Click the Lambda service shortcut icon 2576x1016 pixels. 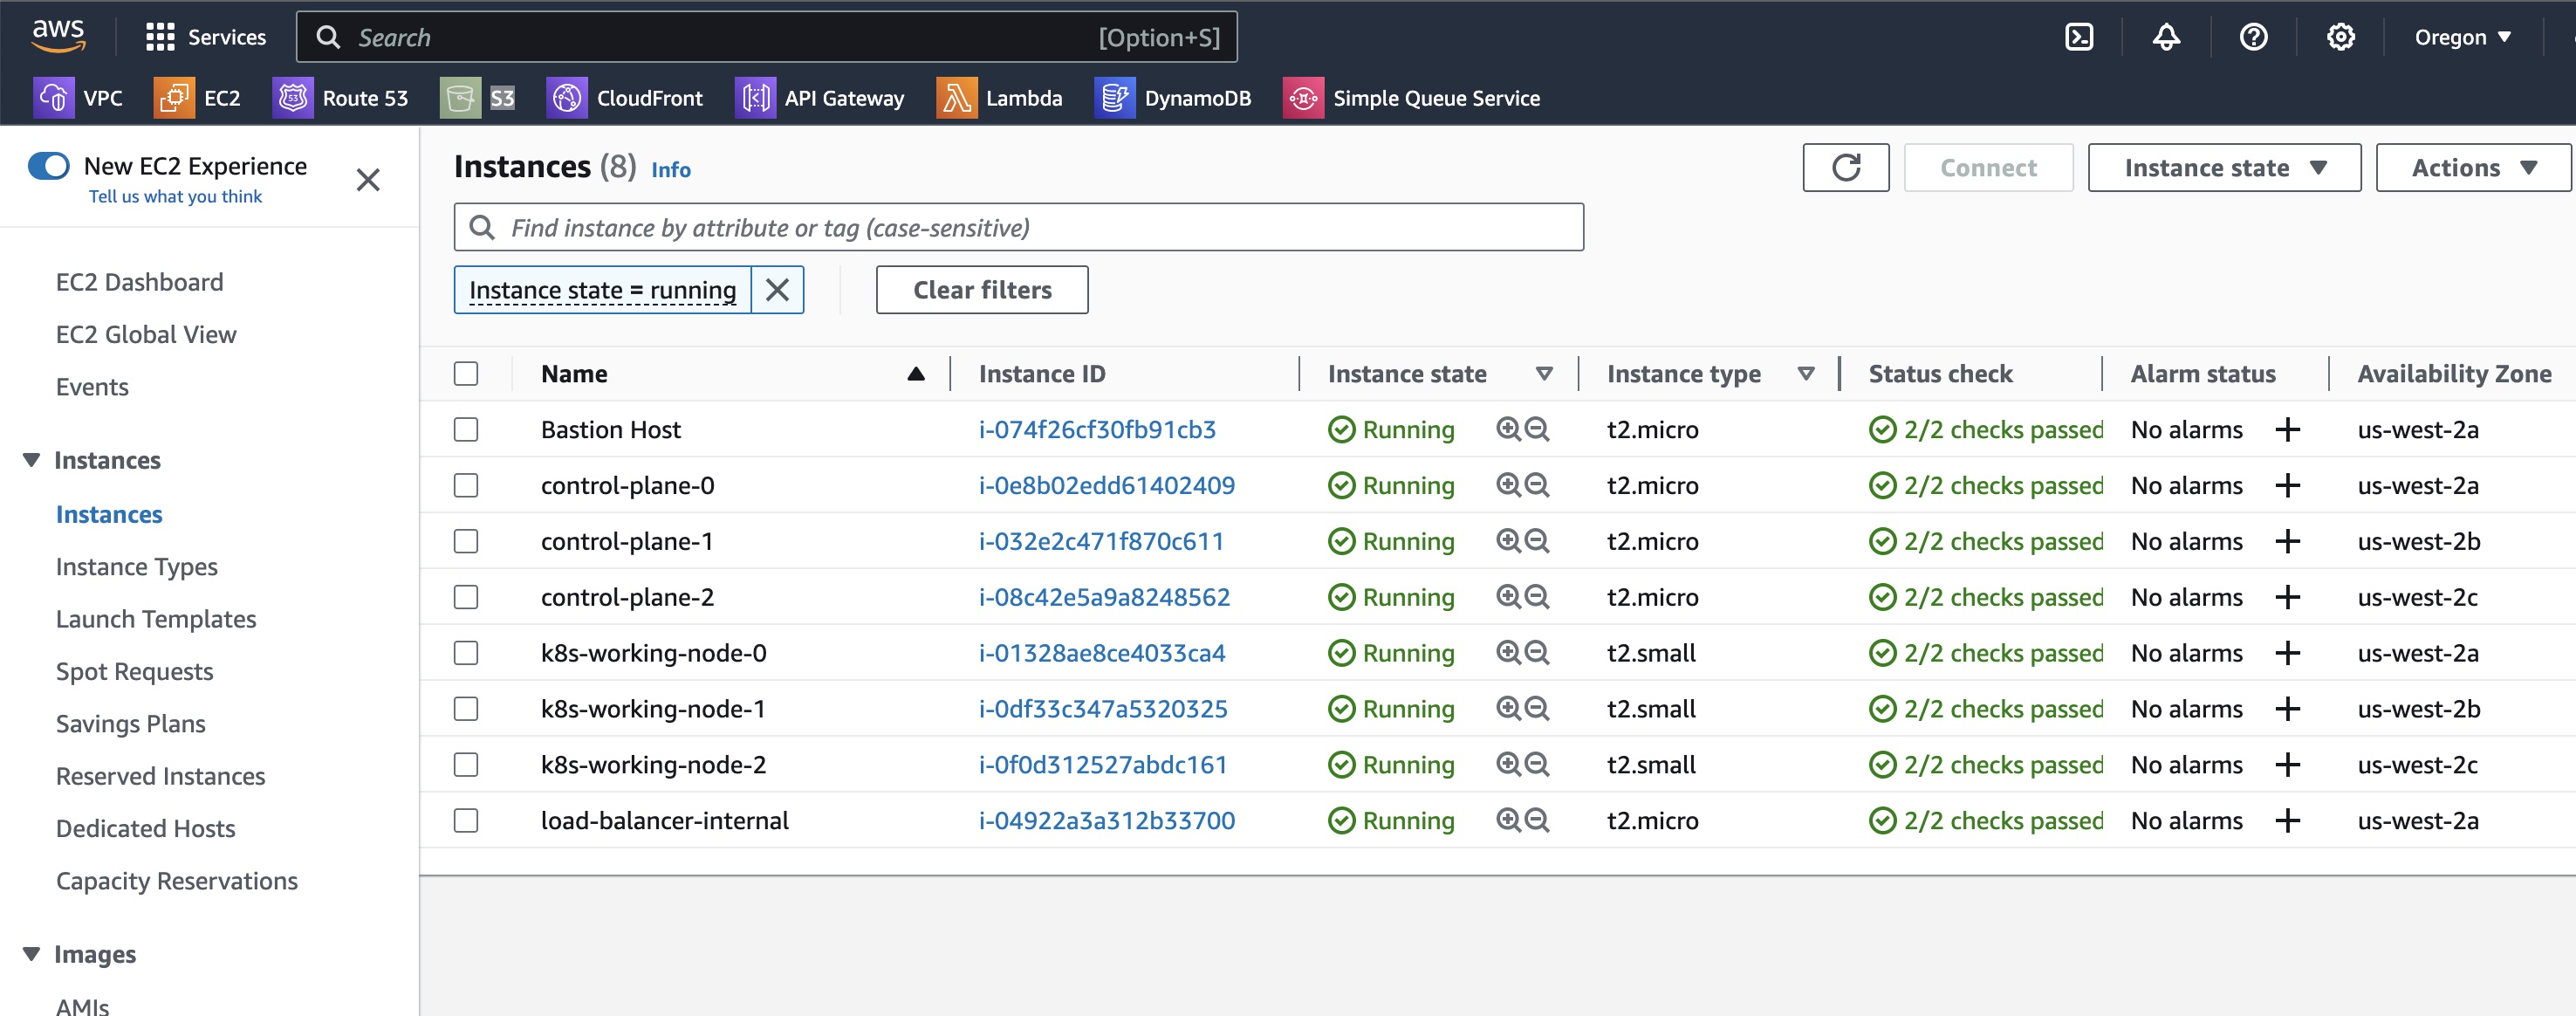click(956, 98)
